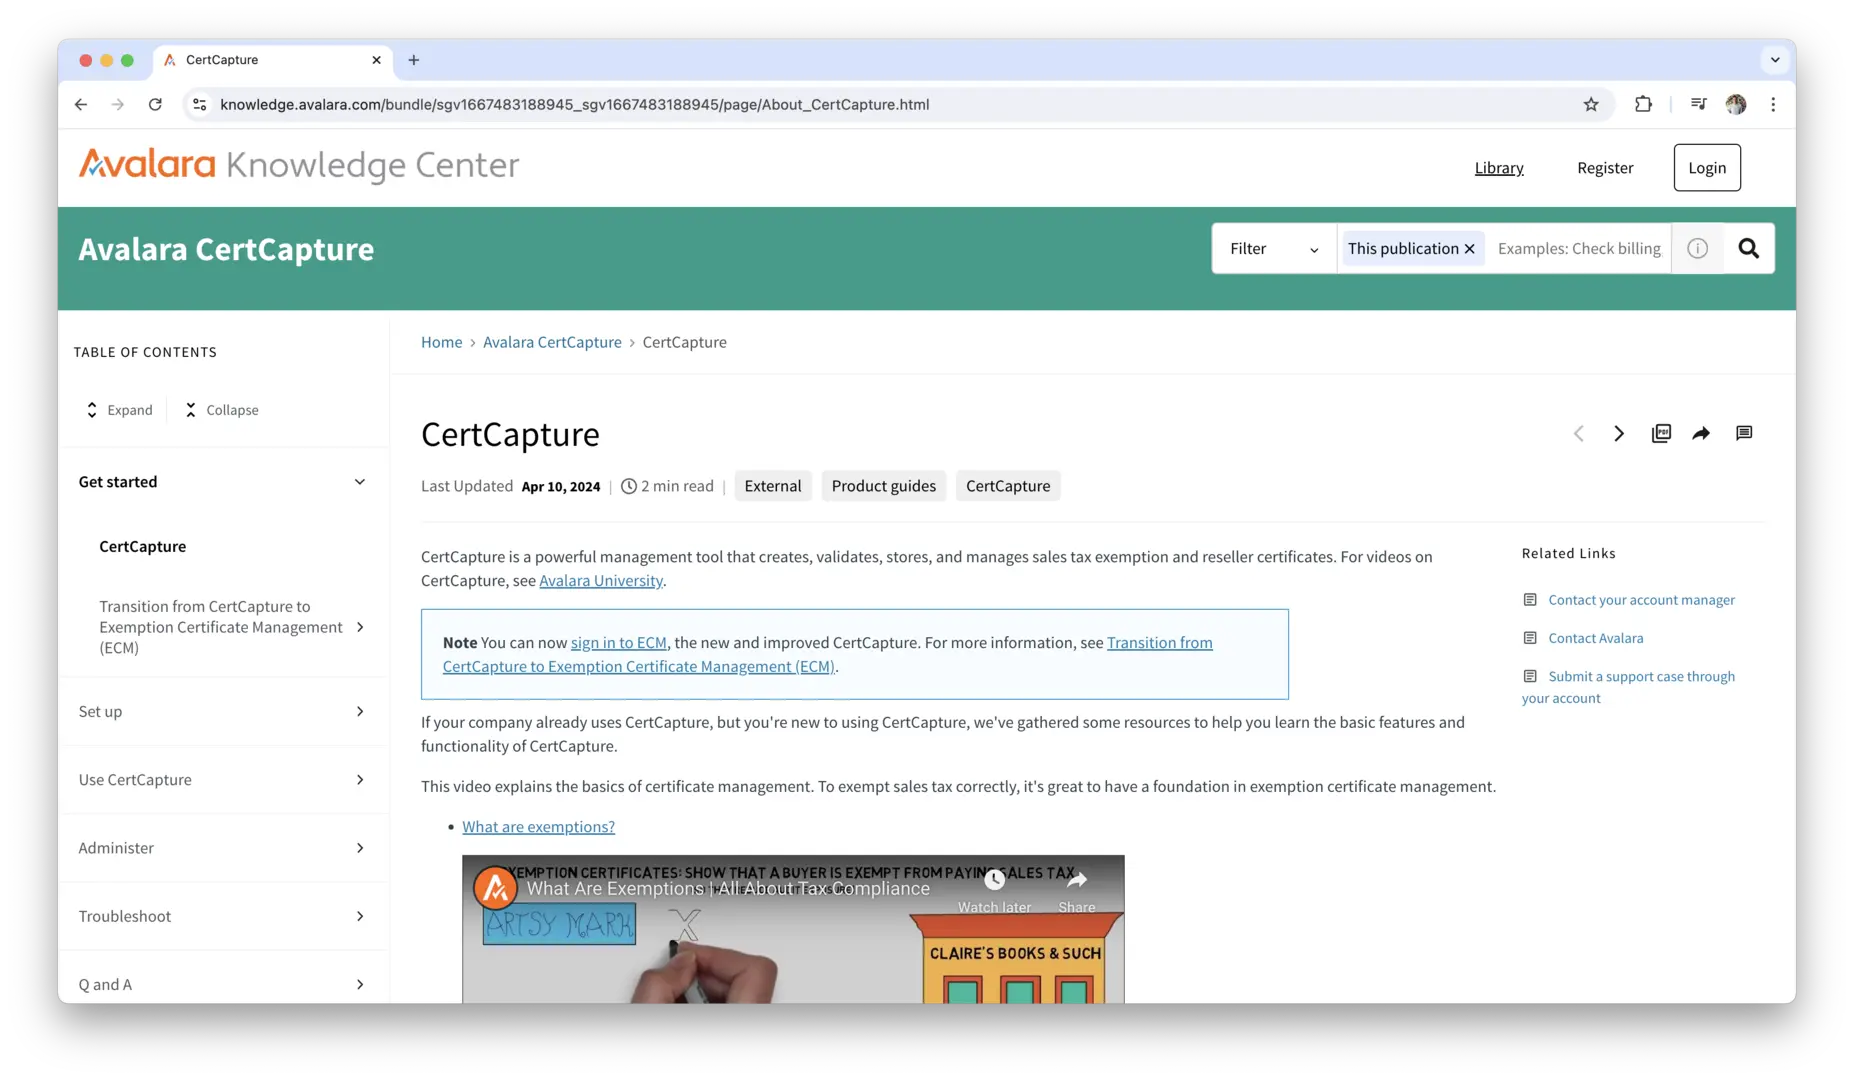Collapse all table of contents entries
The height and width of the screenshot is (1080, 1854).
pos(222,410)
